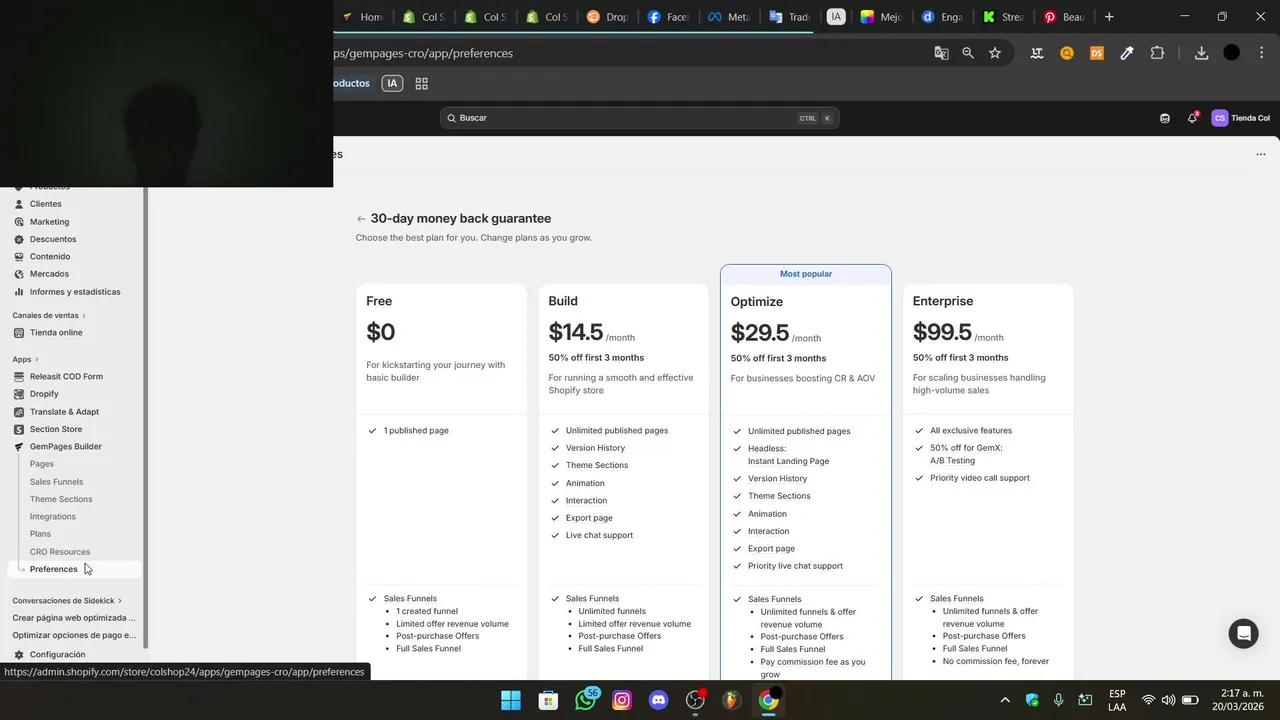Image resolution: width=1280 pixels, height=720 pixels.
Task: Open Crear página web optimizada conversation
Action: (74, 618)
